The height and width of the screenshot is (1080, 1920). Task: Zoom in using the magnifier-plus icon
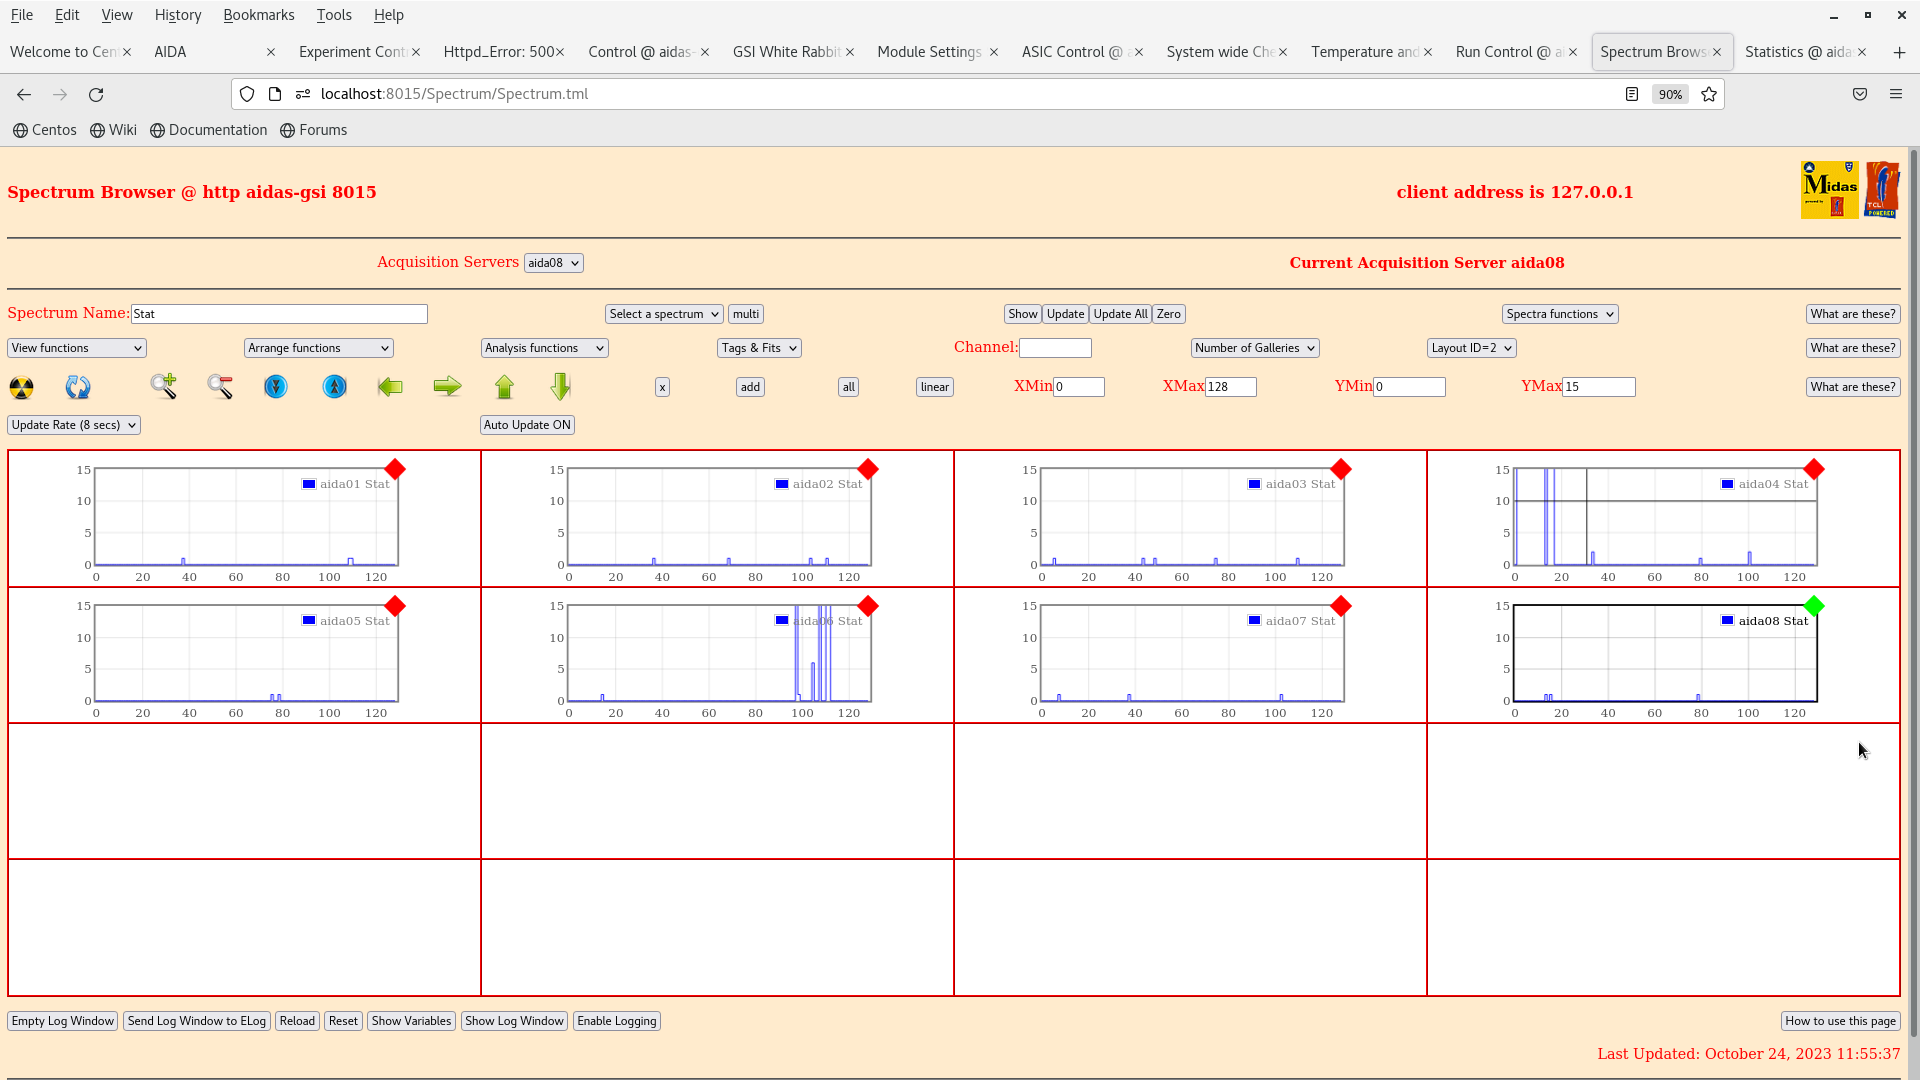coord(163,387)
